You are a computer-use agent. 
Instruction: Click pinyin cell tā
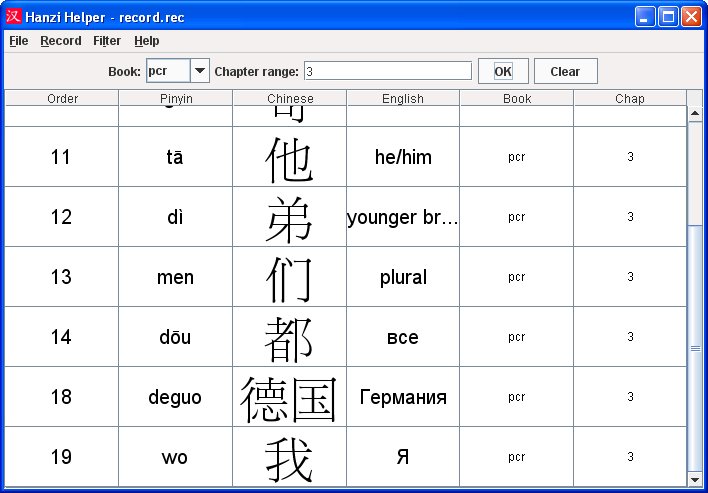(175, 157)
